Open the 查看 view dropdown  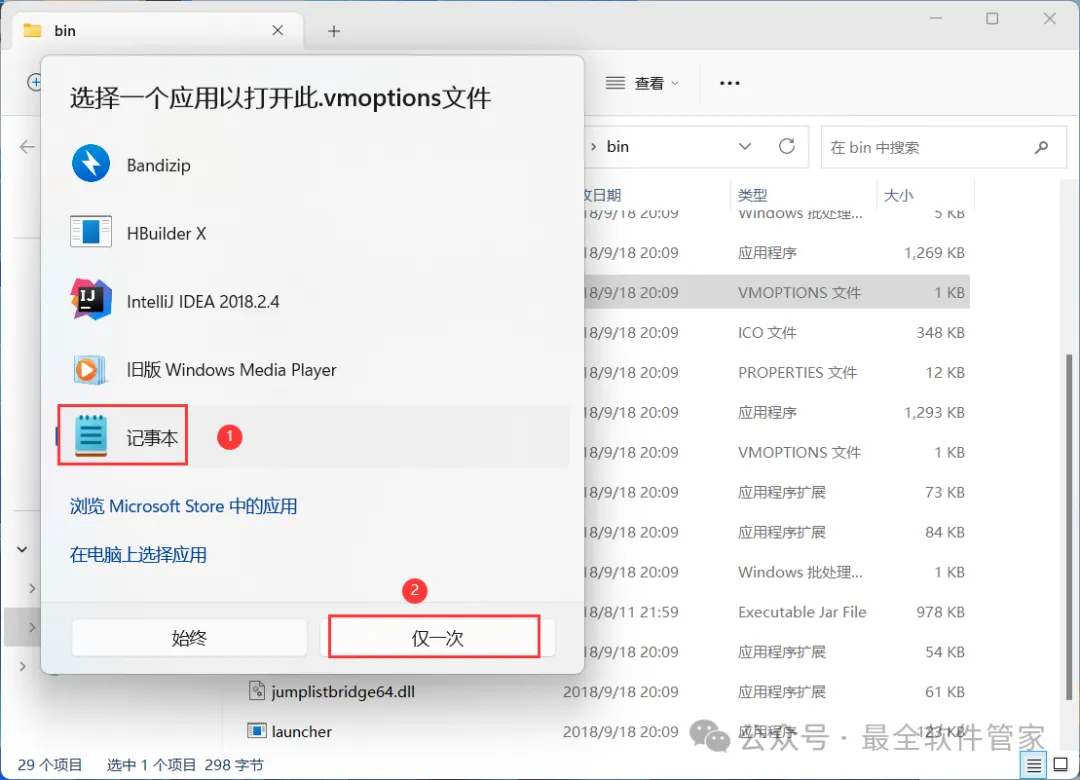[x=642, y=83]
